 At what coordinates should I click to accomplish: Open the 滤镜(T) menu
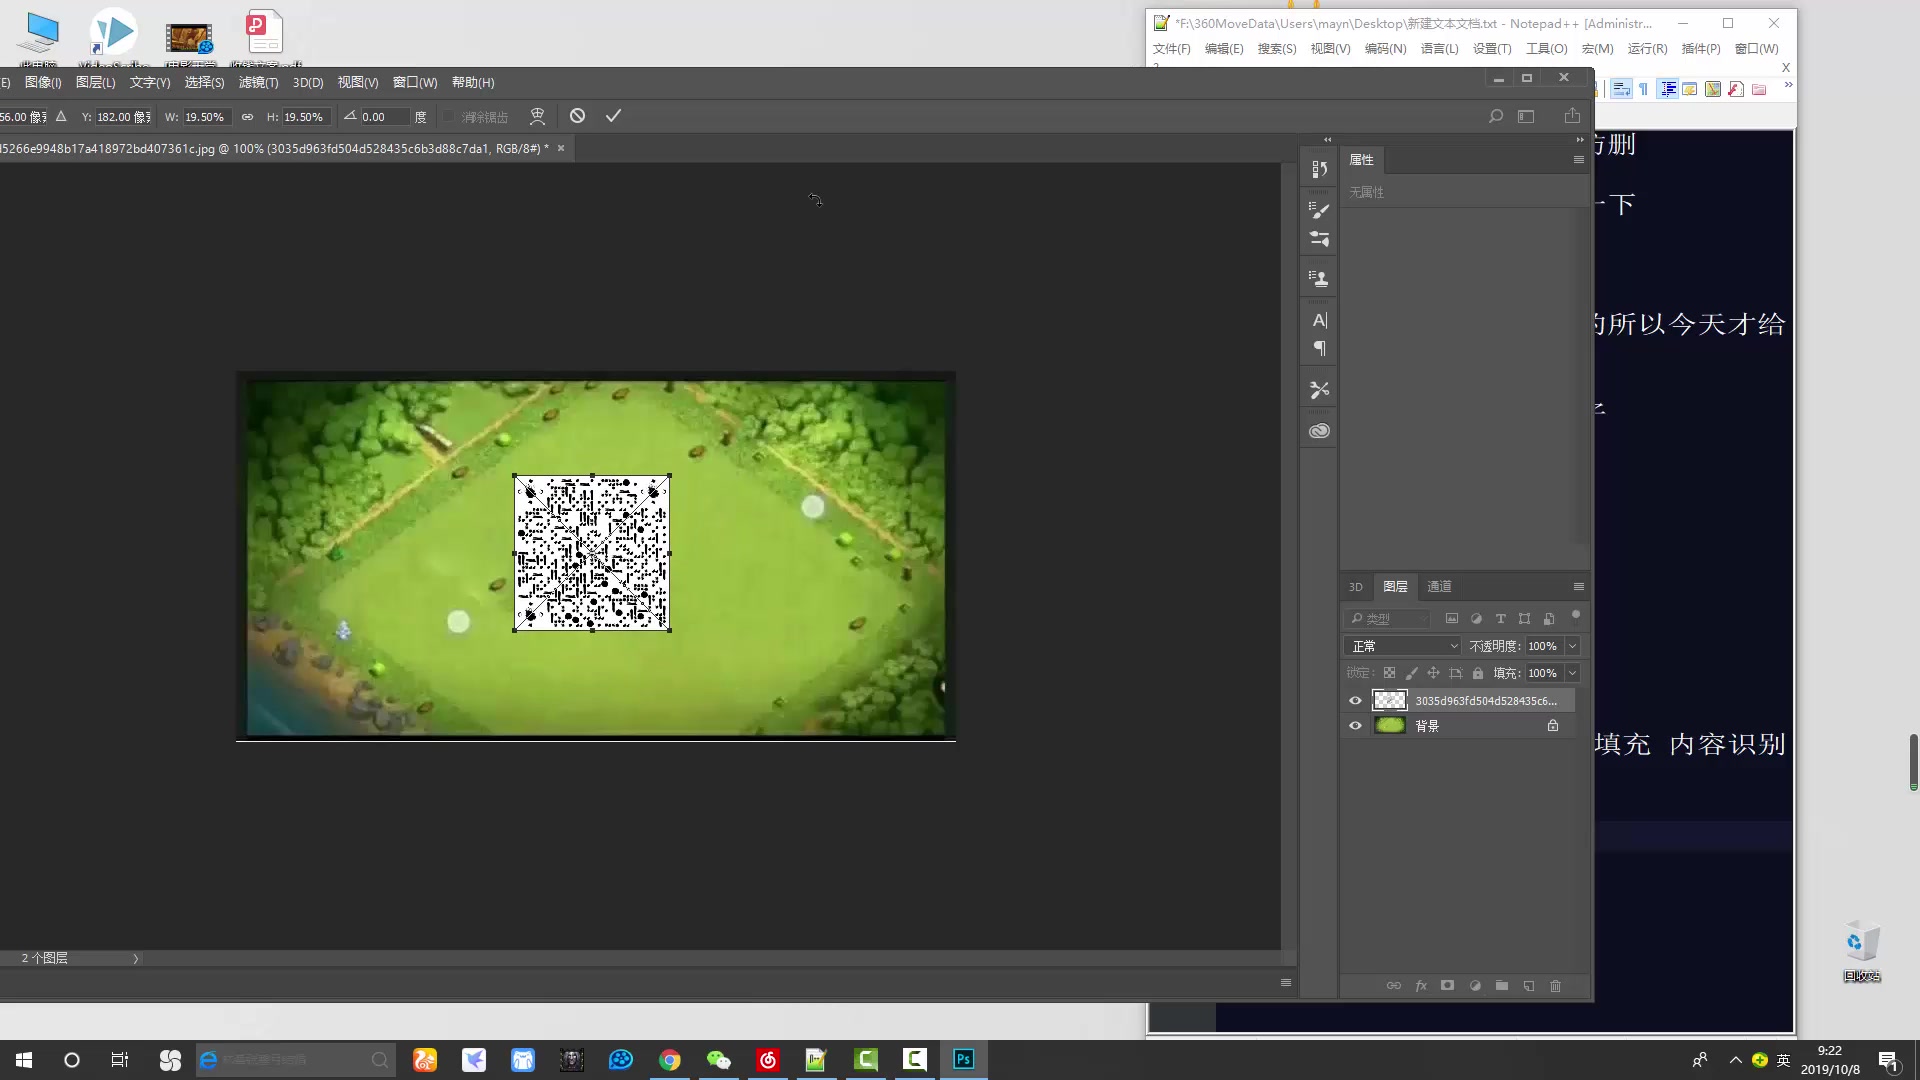click(258, 83)
